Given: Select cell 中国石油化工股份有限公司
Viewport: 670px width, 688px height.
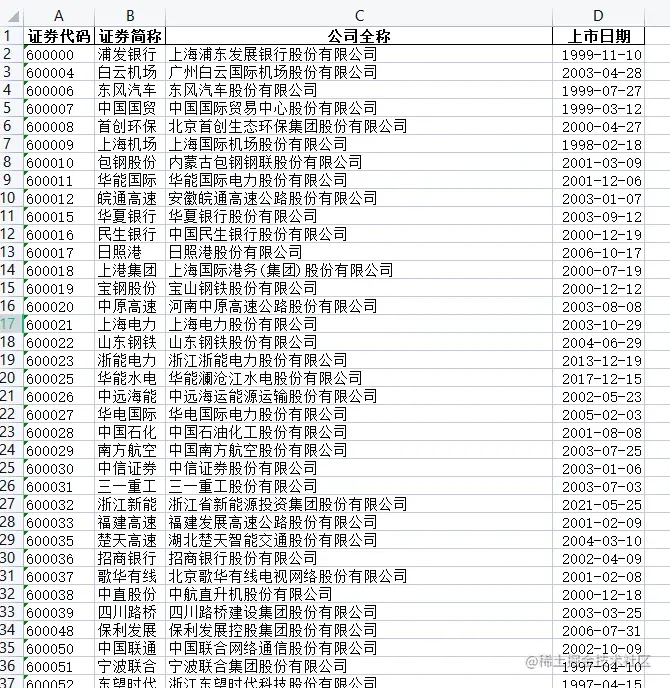Looking at the screenshot, I should click(x=359, y=432).
